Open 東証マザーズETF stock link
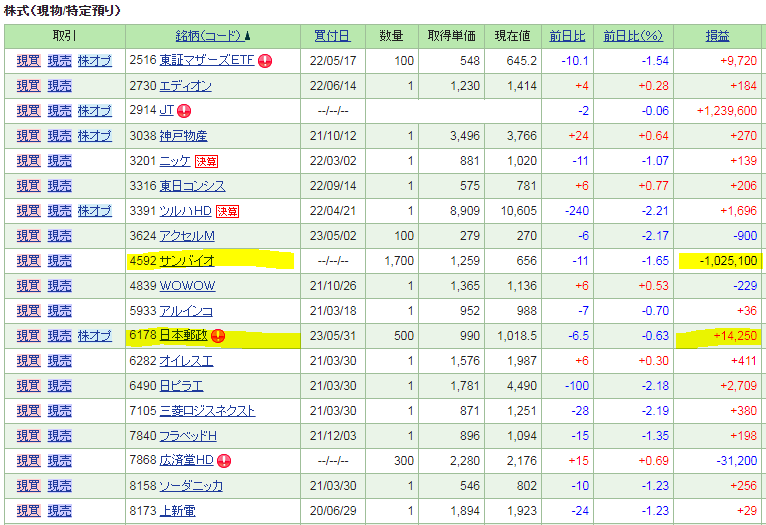The width and height of the screenshot is (766, 525). pos(207,61)
